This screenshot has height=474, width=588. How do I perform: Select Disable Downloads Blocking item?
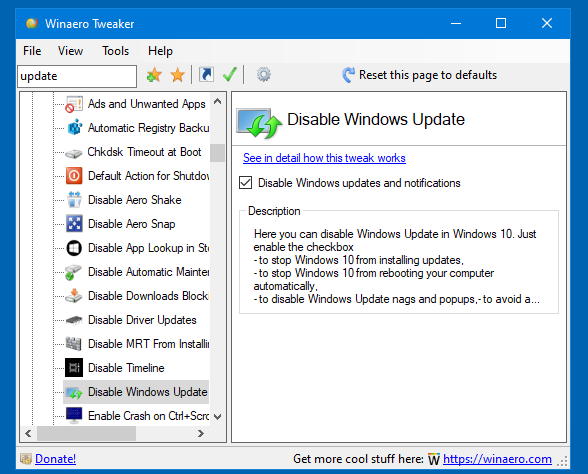[x=148, y=296]
